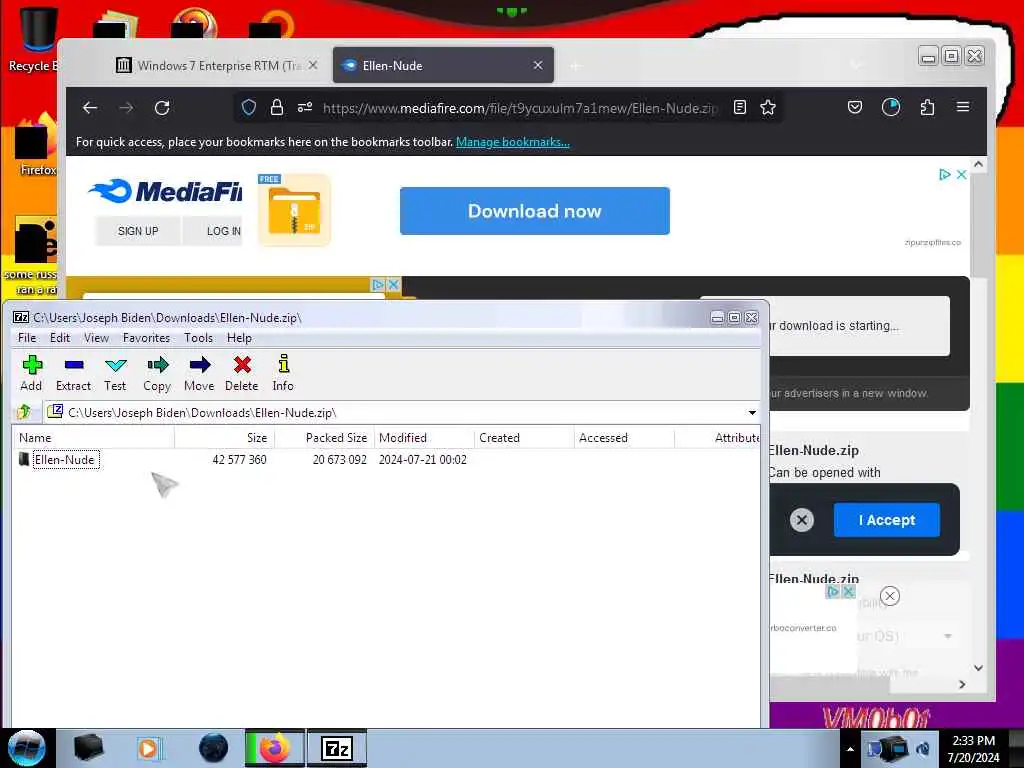
Task: Sort by Modified column header
Action: click(x=424, y=438)
